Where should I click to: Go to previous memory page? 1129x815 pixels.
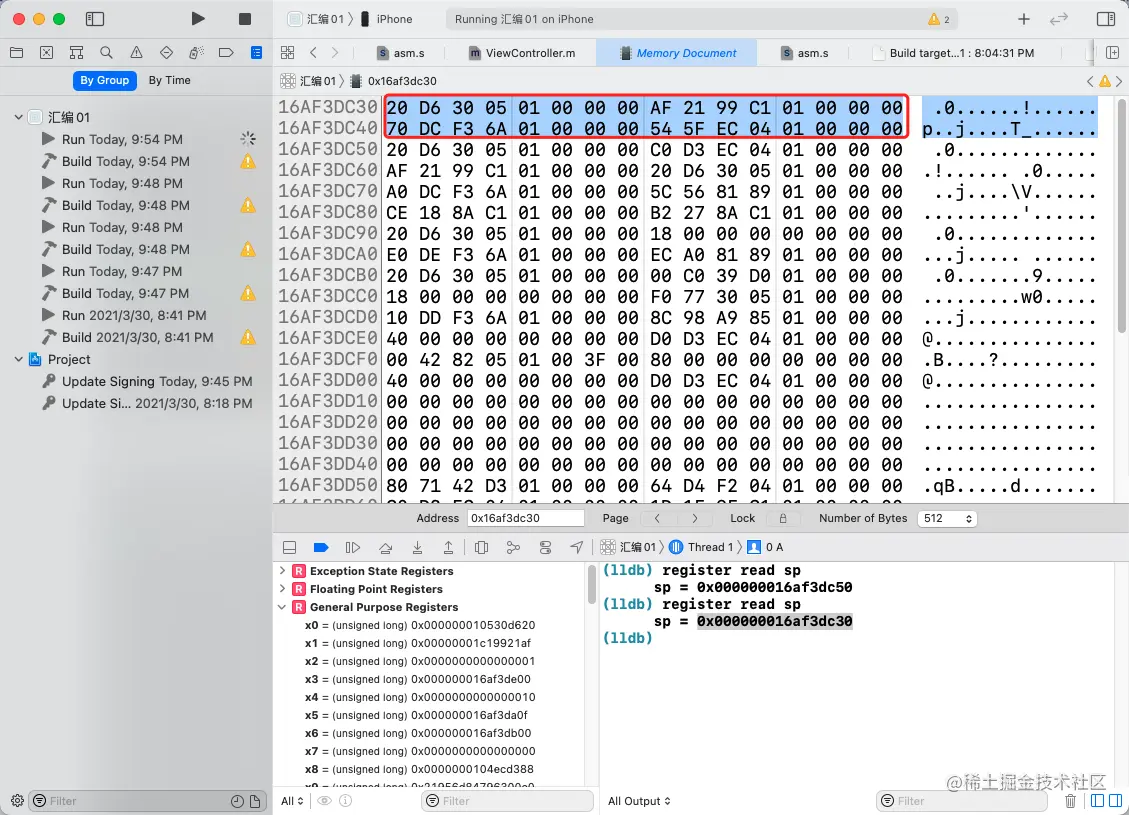(657, 518)
